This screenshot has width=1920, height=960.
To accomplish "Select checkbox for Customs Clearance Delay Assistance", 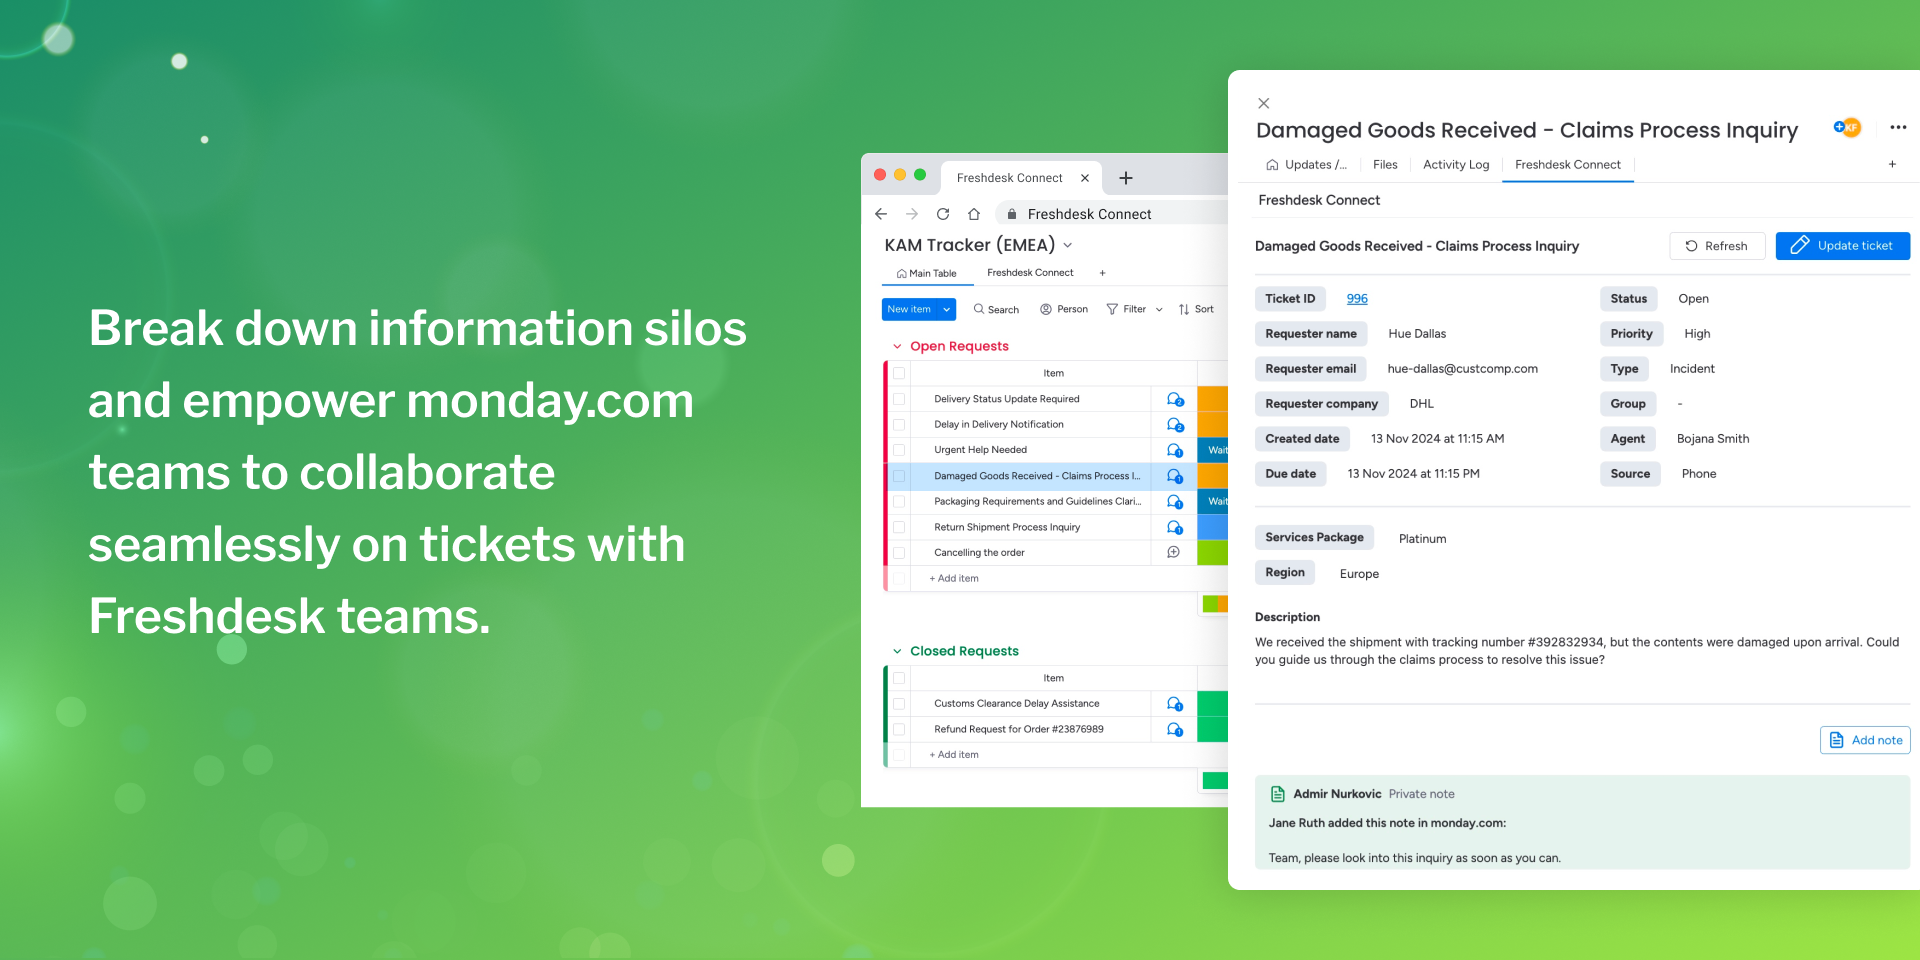I will (x=899, y=704).
